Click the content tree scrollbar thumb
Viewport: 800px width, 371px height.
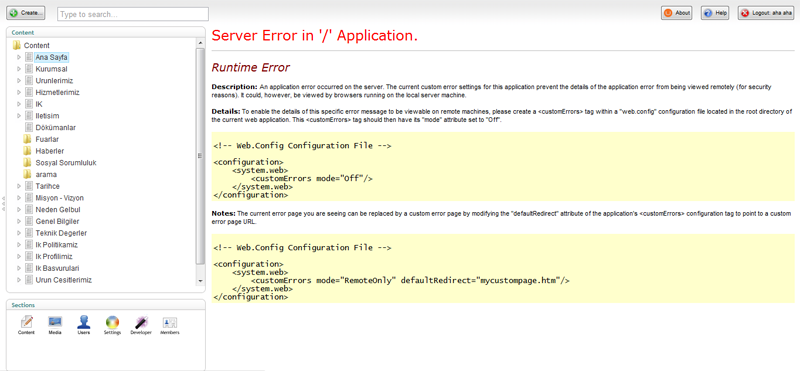[200, 156]
